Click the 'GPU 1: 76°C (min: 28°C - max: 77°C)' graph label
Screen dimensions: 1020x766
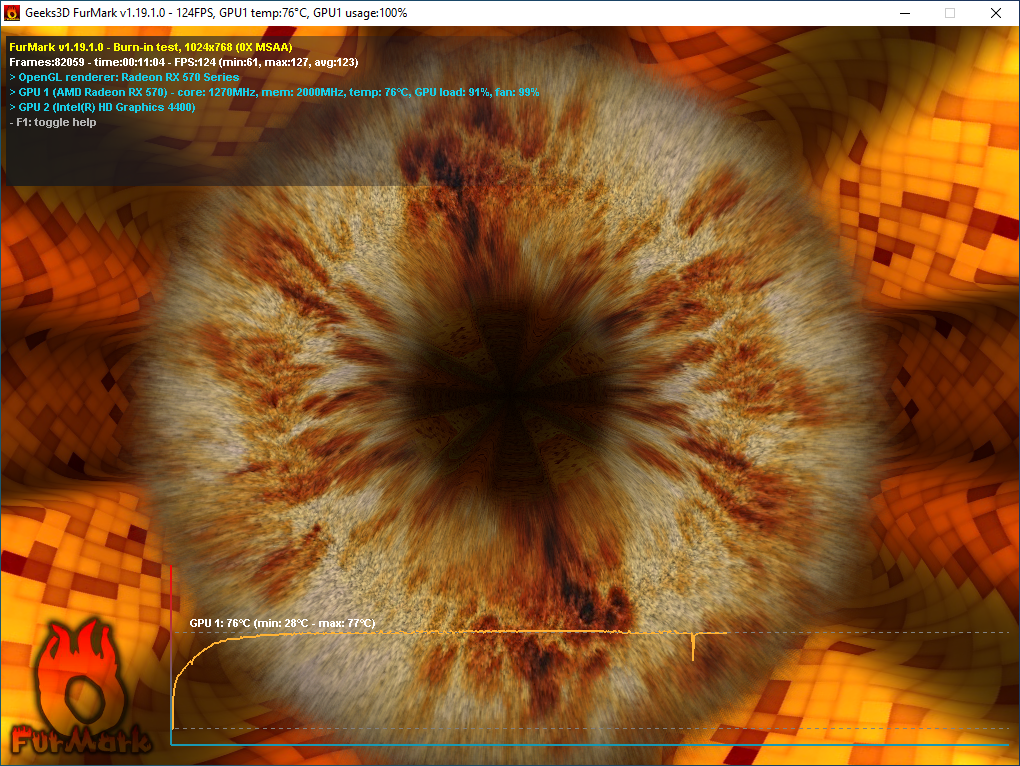pos(282,623)
